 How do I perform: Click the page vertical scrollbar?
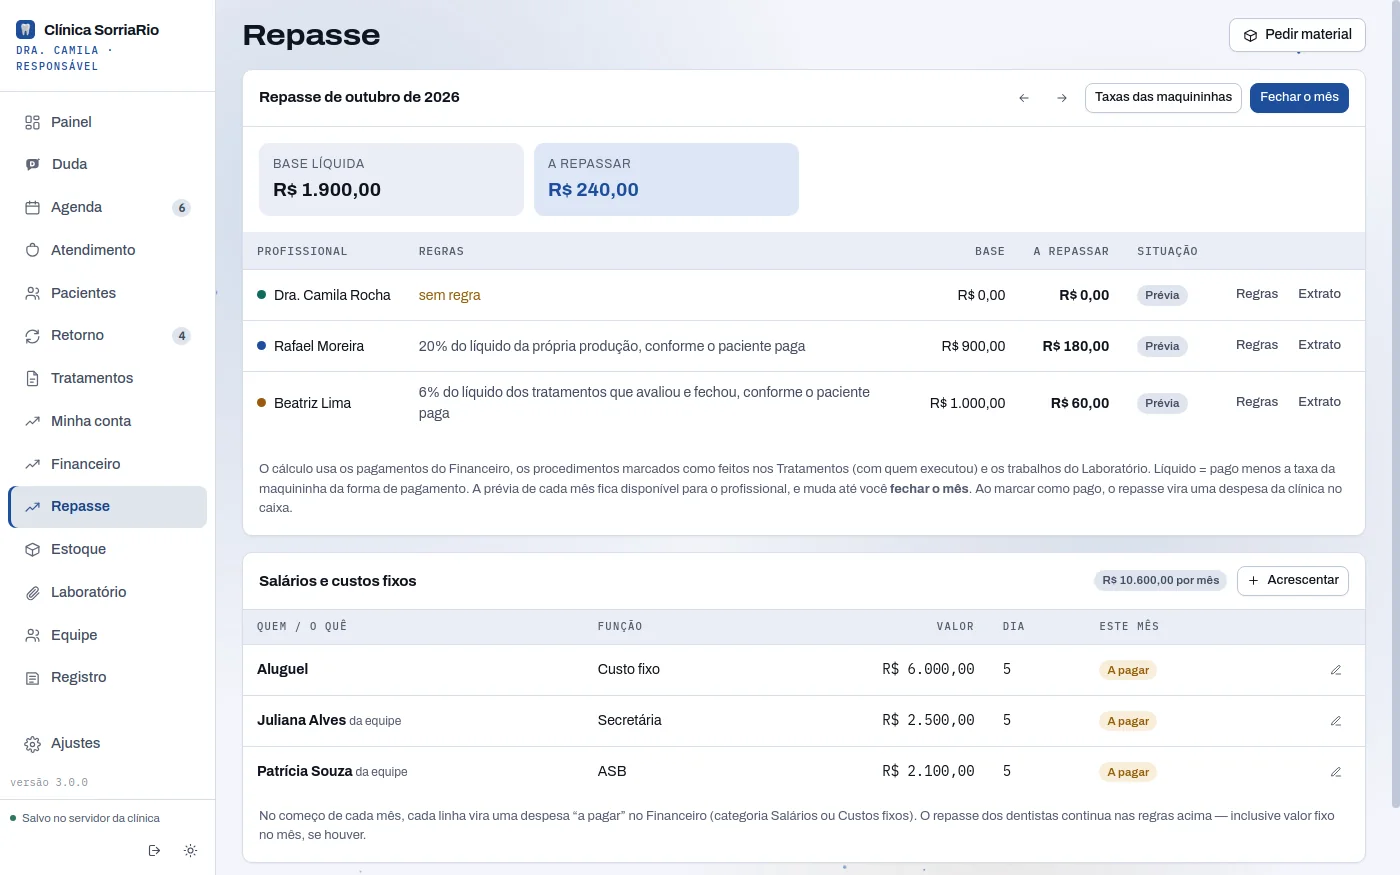click(x=1395, y=404)
